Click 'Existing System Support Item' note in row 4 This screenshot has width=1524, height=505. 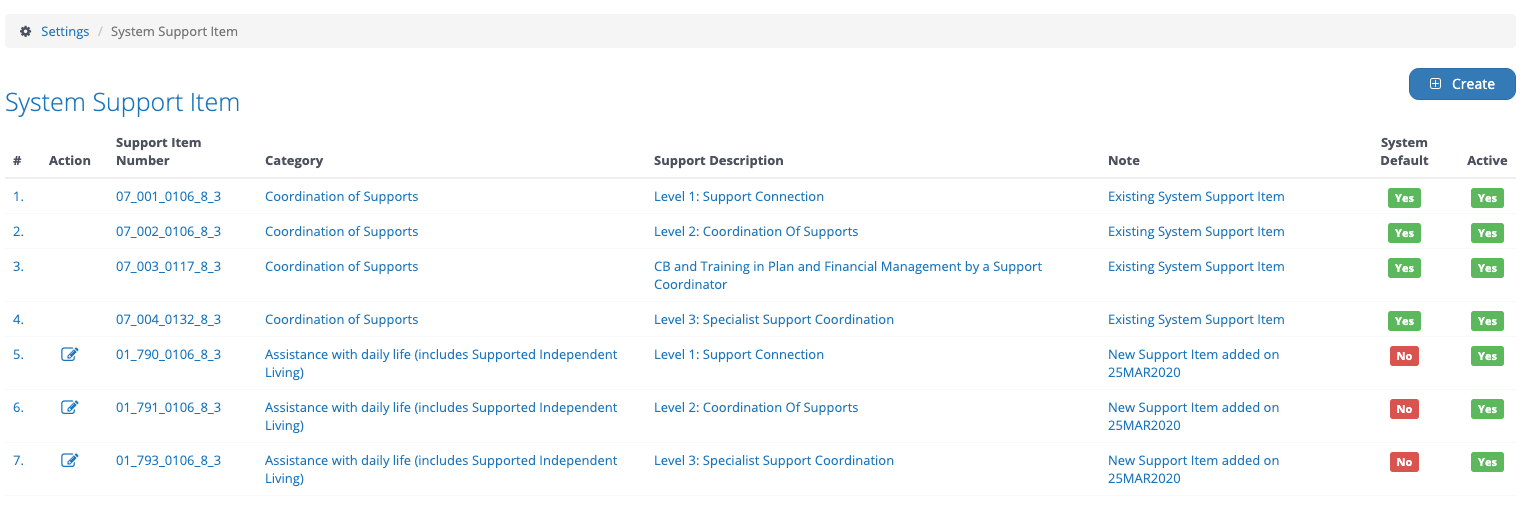click(x=1196, y=319)
